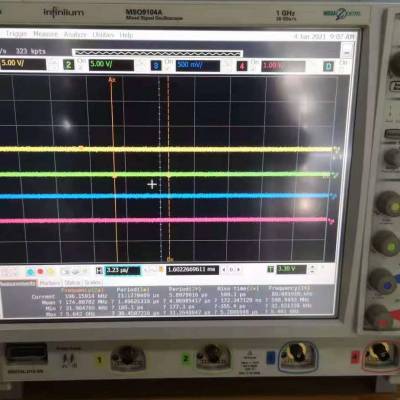
Task: Open the Utilities menu
Action: 103,34
